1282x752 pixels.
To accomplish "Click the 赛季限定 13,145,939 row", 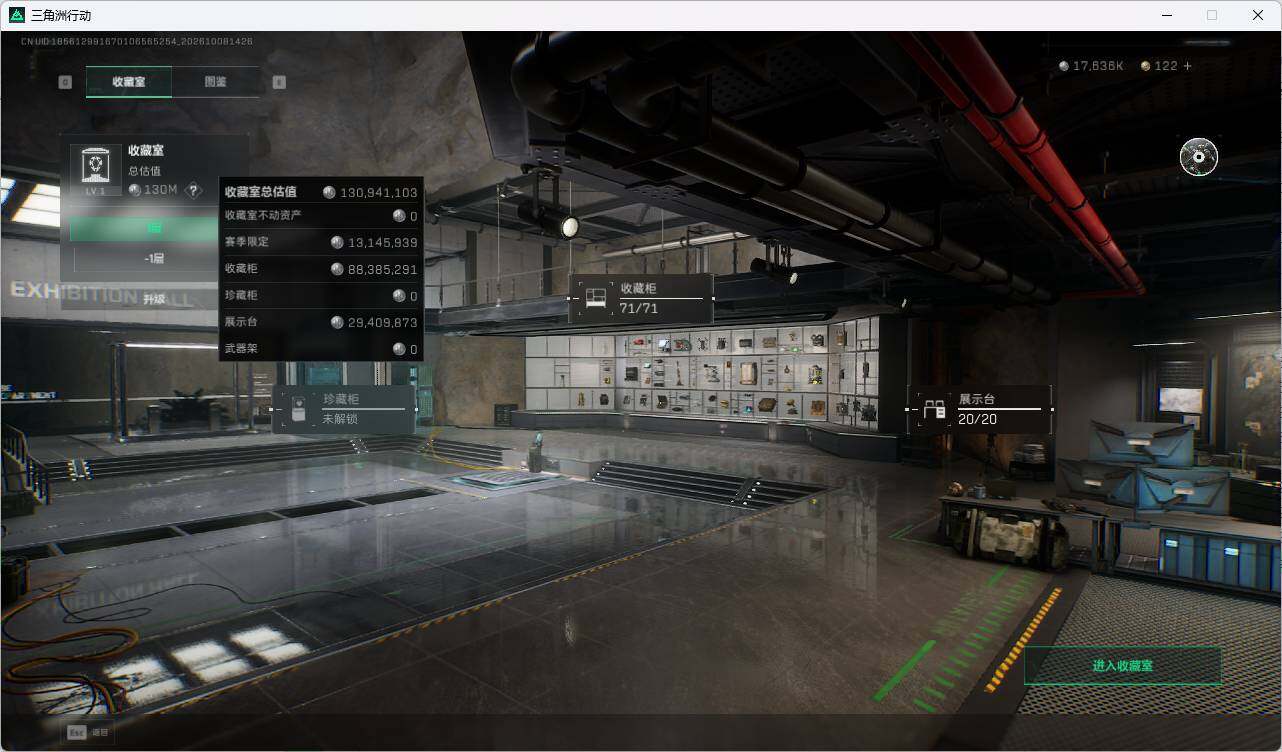I will (x=321, y=242).
